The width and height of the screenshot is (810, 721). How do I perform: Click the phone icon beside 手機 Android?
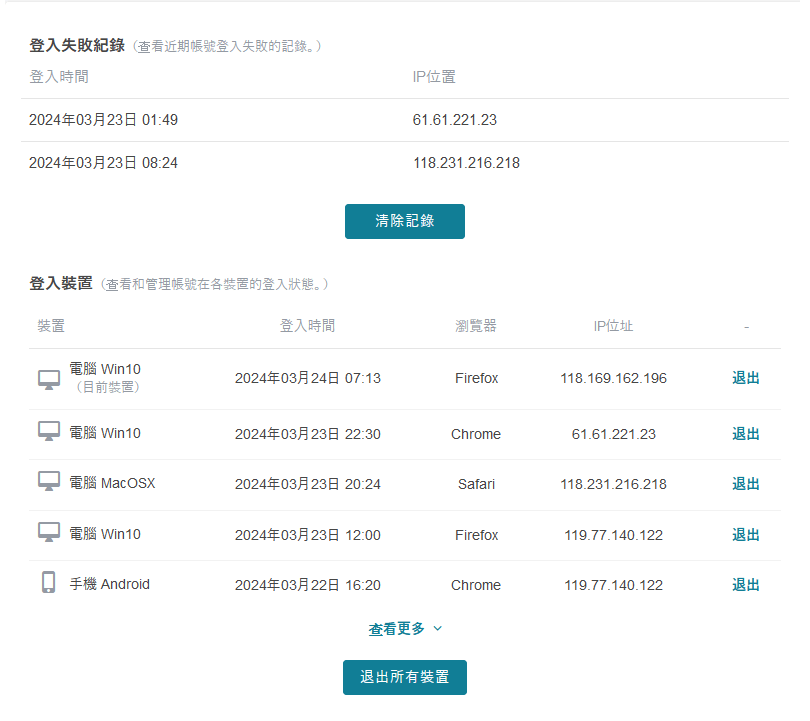click(48, 583)
